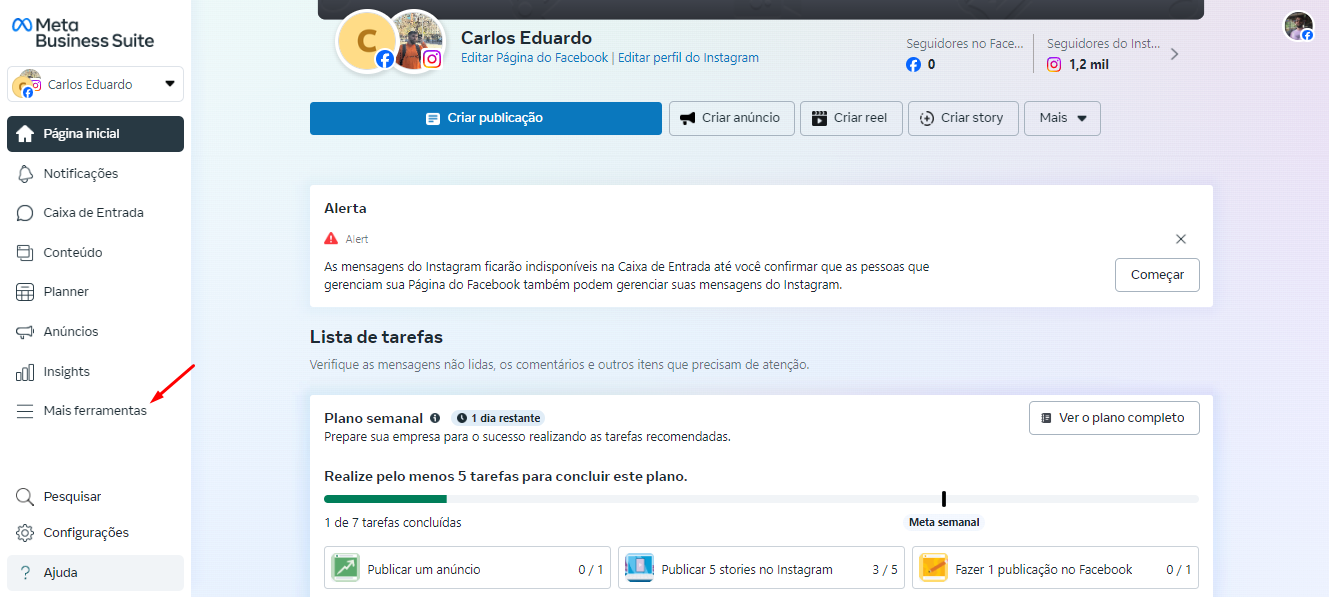The width and height of the screenshot is (1329, 597).
Task: Select the Notificações menu label
Action: [x=81, y=174]
